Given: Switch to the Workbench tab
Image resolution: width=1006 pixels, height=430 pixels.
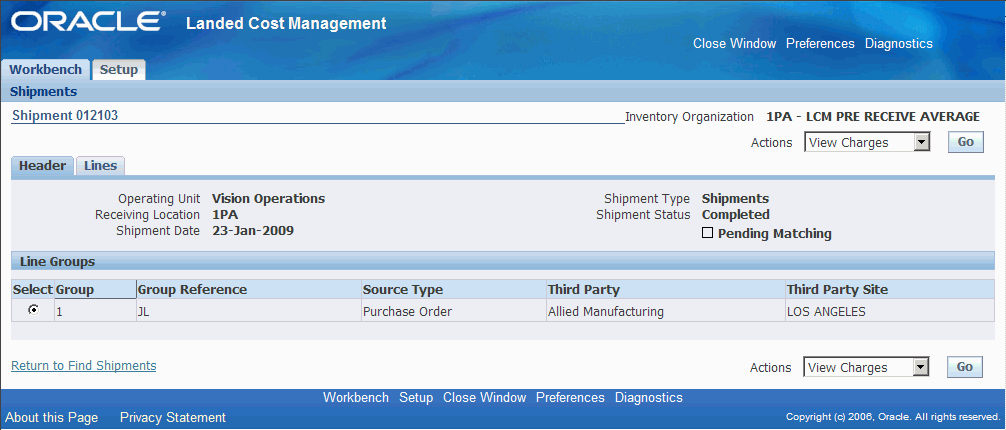Looking at the screenshot, I should pyautogui.click(x=46, y=69).
